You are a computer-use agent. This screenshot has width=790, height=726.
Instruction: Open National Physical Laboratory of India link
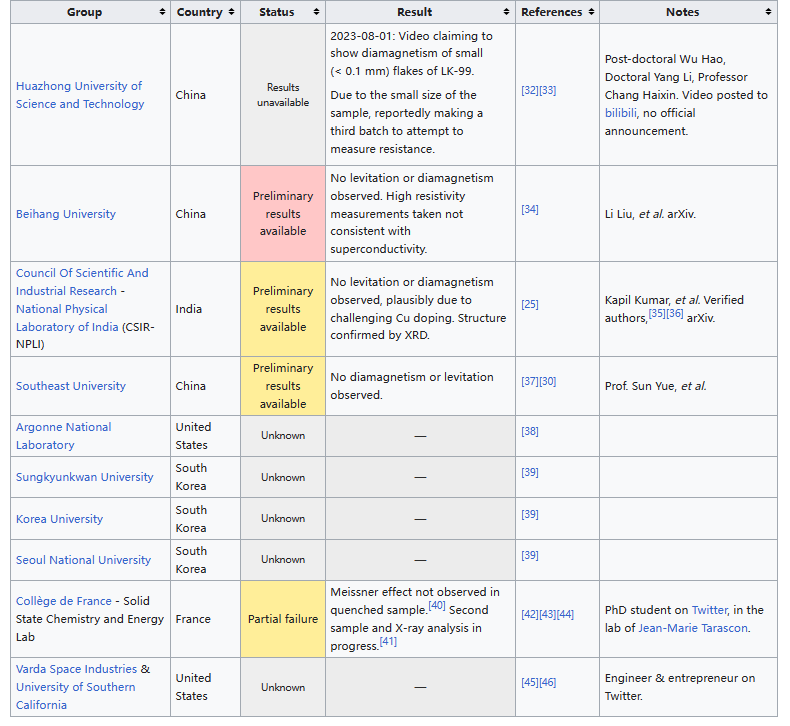click(67, 318)
